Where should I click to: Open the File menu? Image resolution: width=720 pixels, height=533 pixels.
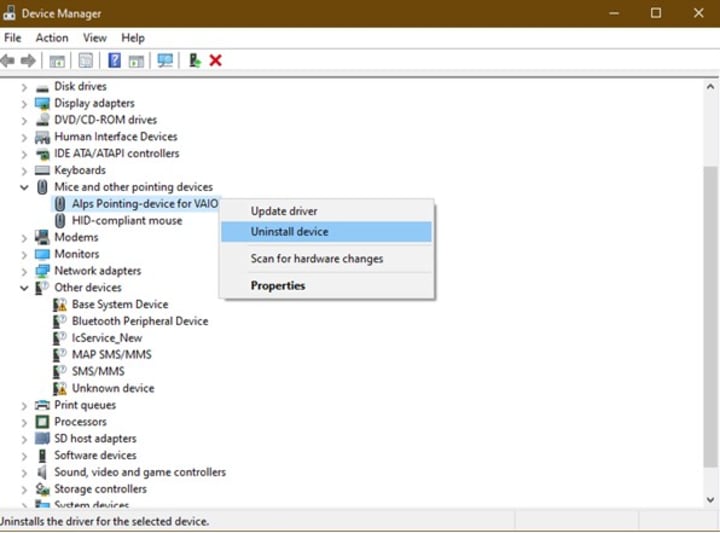(13, 38)
